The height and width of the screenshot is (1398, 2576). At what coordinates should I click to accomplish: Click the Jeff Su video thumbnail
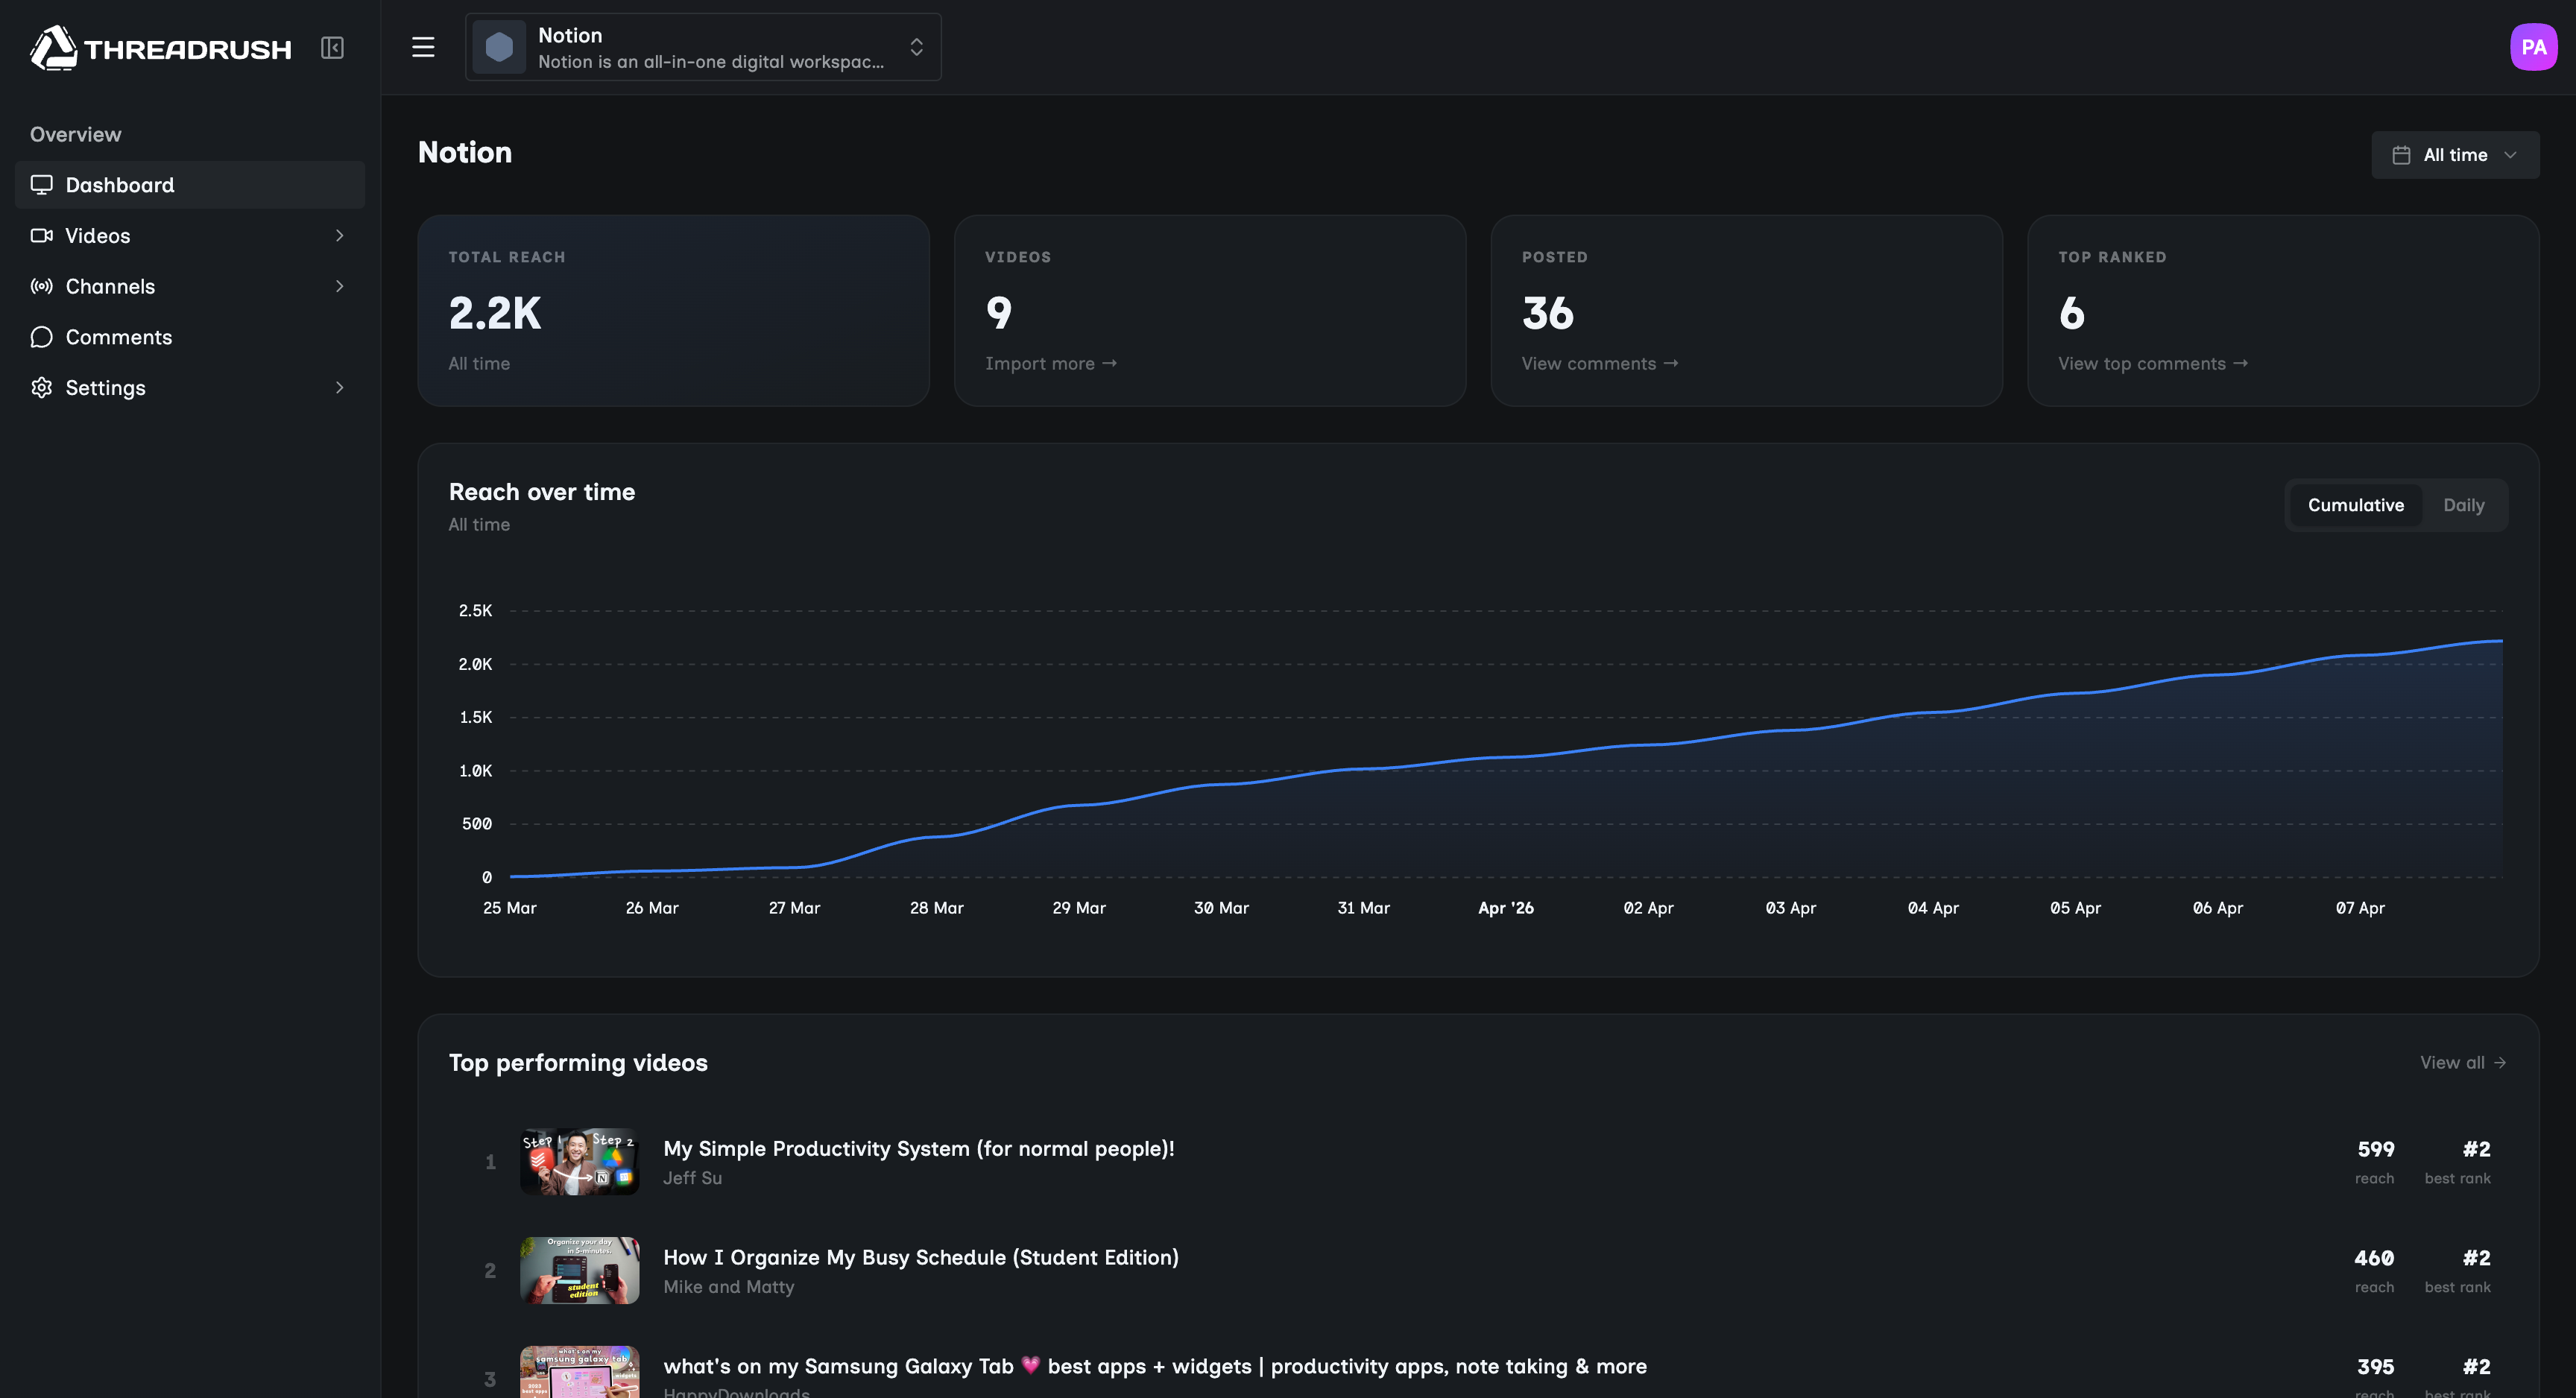coord(579,1162)
